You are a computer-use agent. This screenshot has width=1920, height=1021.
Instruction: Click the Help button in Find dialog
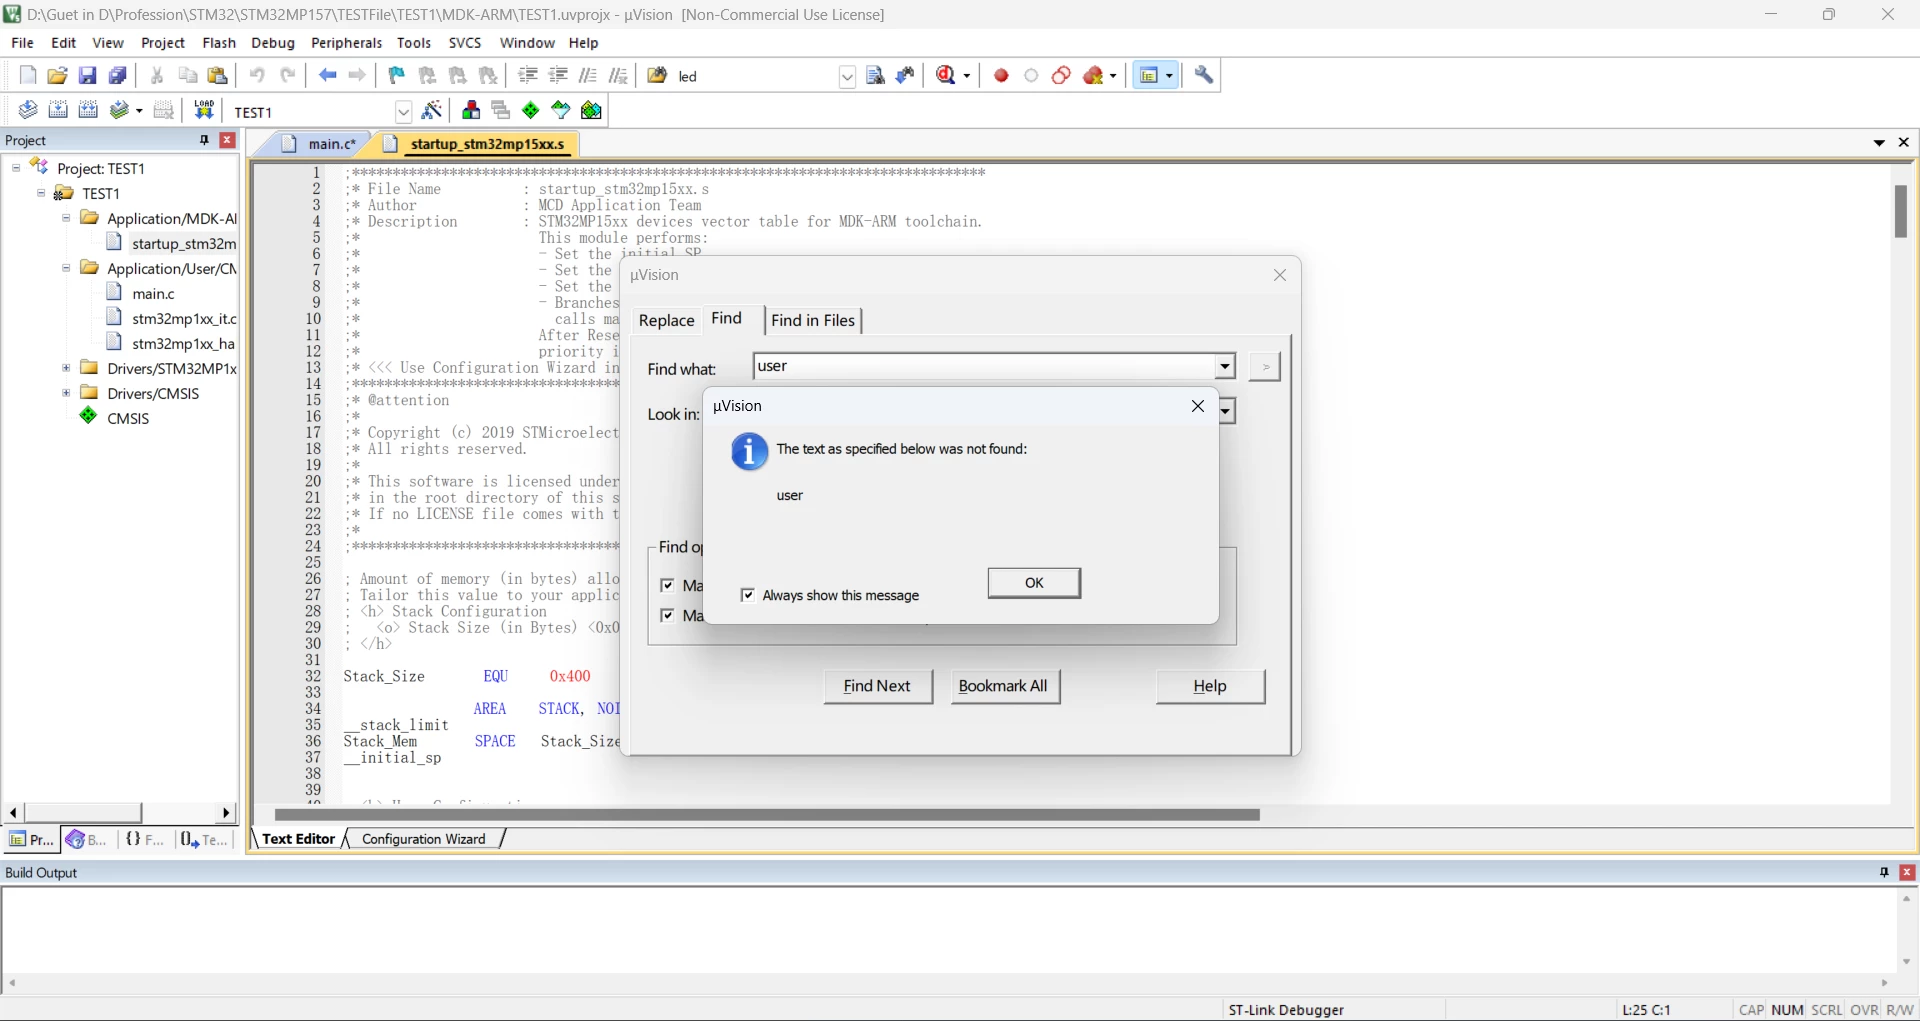[x=1210, y=686]
